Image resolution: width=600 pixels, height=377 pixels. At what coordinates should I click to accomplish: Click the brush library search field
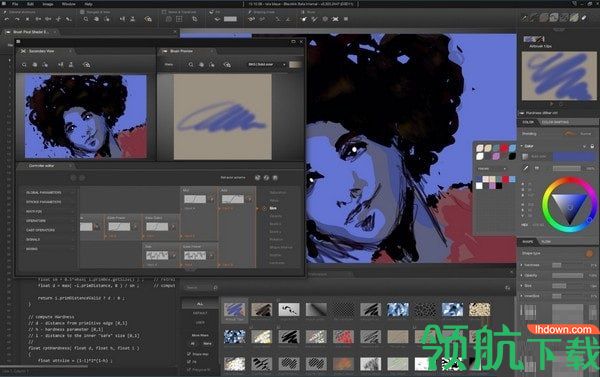pos(198,288)
